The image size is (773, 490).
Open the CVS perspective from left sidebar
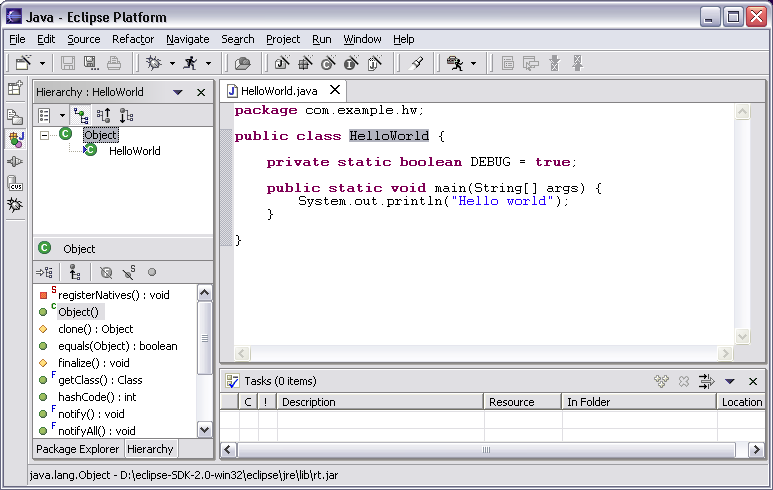coord(15,183)
